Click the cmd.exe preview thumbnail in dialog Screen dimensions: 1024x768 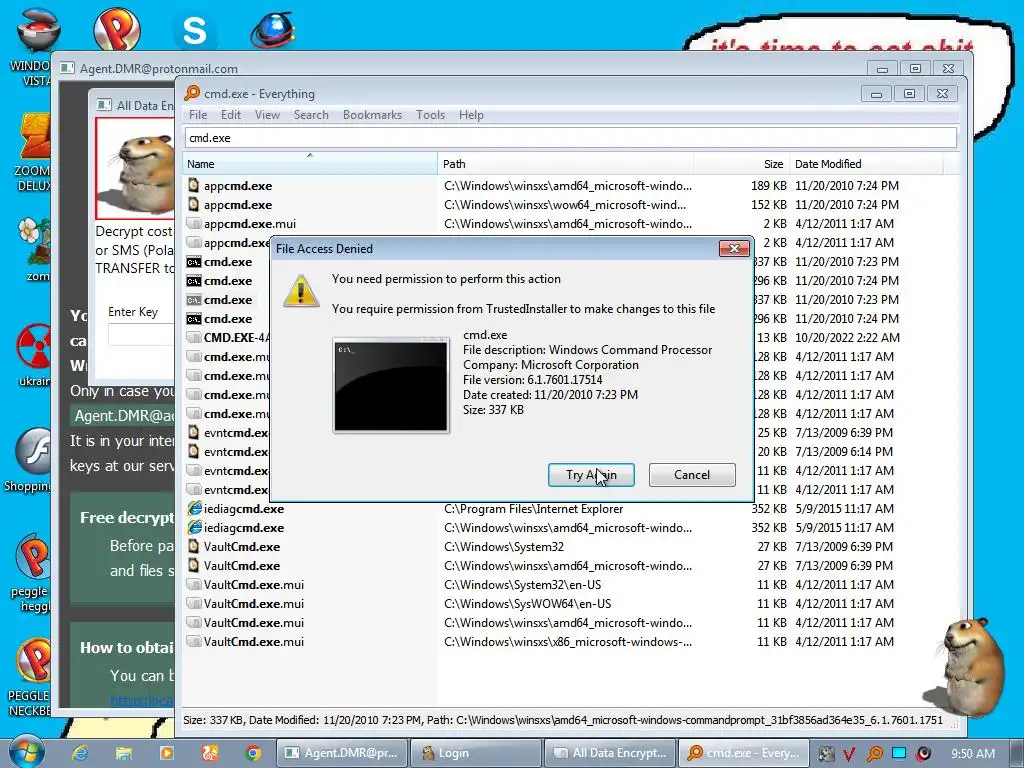391,385
